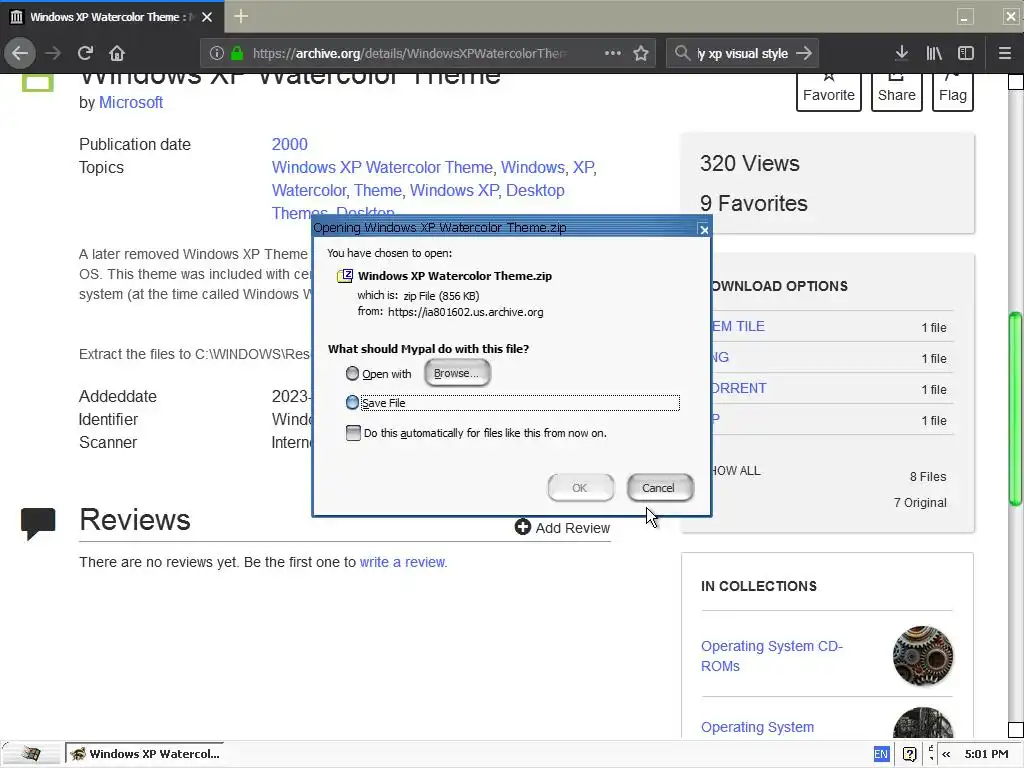Open the TORRENT download option

pos(739,389)
